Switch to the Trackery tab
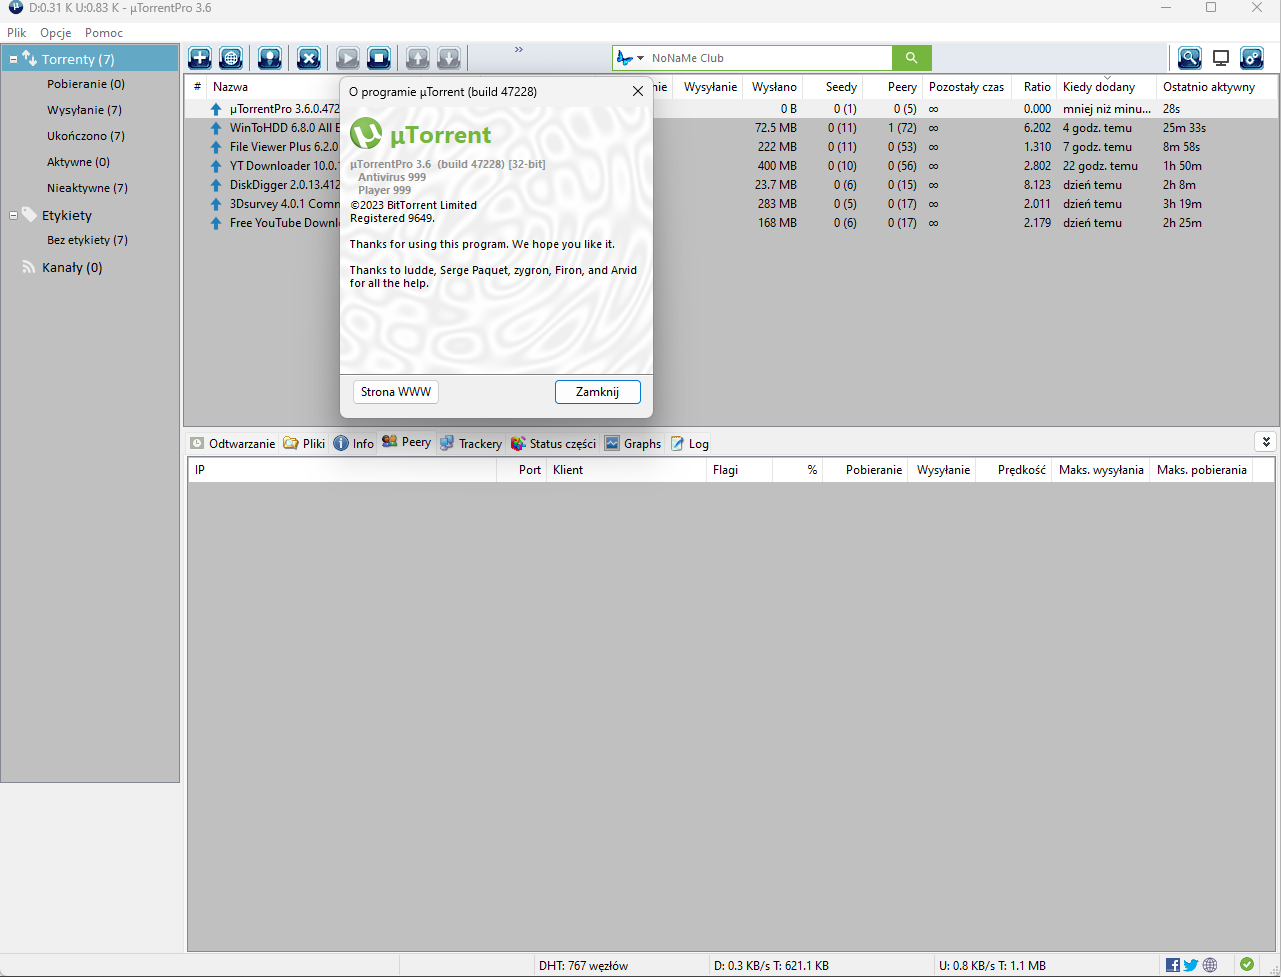The height and width of the screenshot is (977, 1281). coord(471,443)
